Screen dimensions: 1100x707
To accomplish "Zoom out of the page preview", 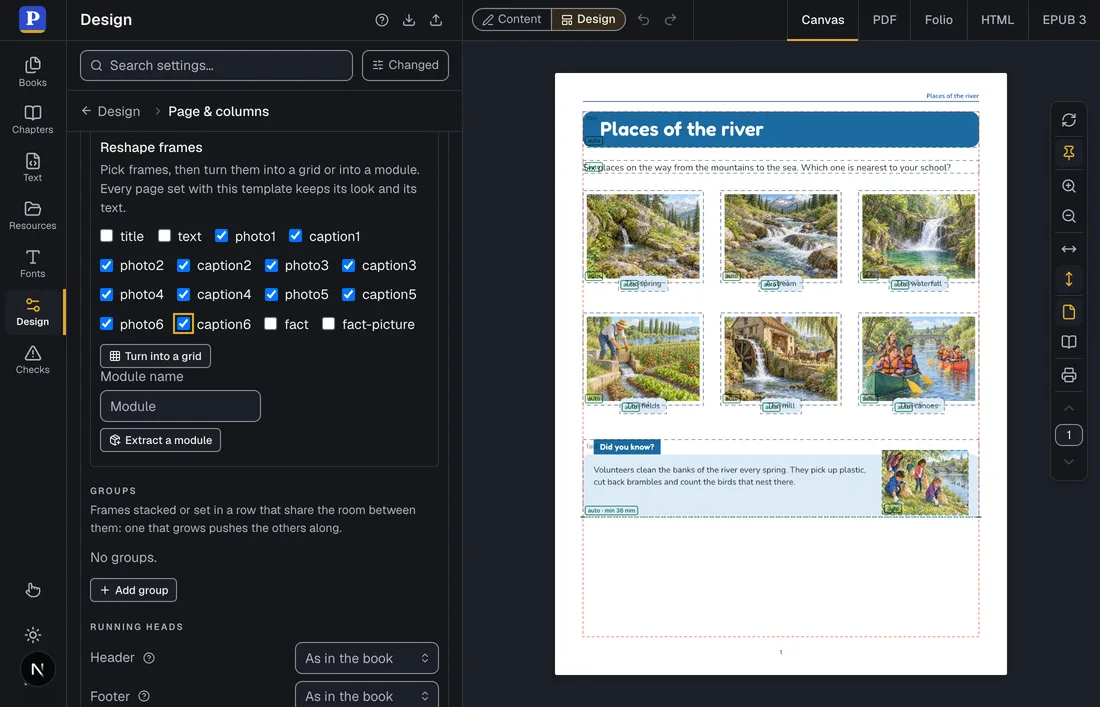I will pyautogui.click(x=1068, y=216).
